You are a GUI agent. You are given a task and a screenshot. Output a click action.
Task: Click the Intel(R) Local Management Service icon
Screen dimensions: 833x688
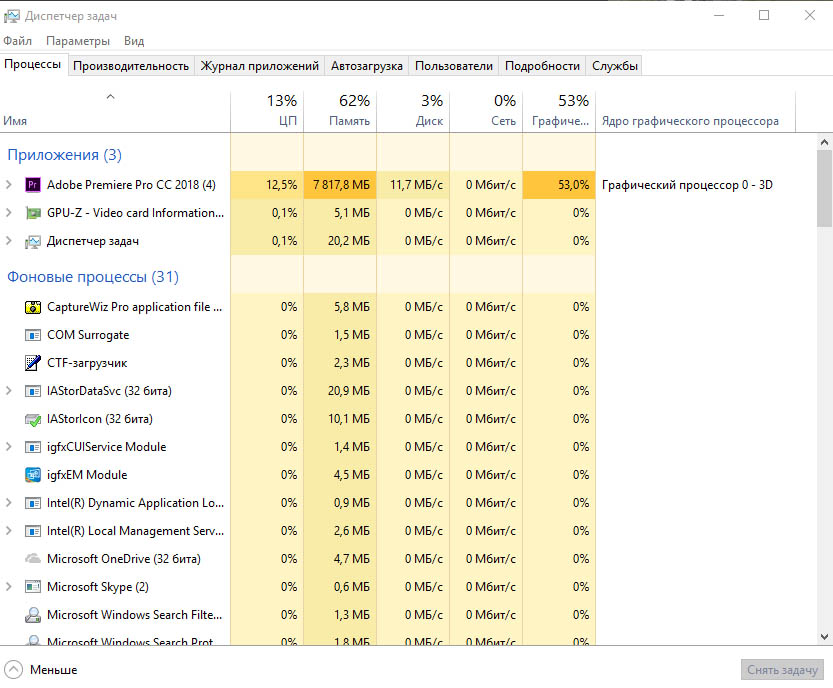33,531
